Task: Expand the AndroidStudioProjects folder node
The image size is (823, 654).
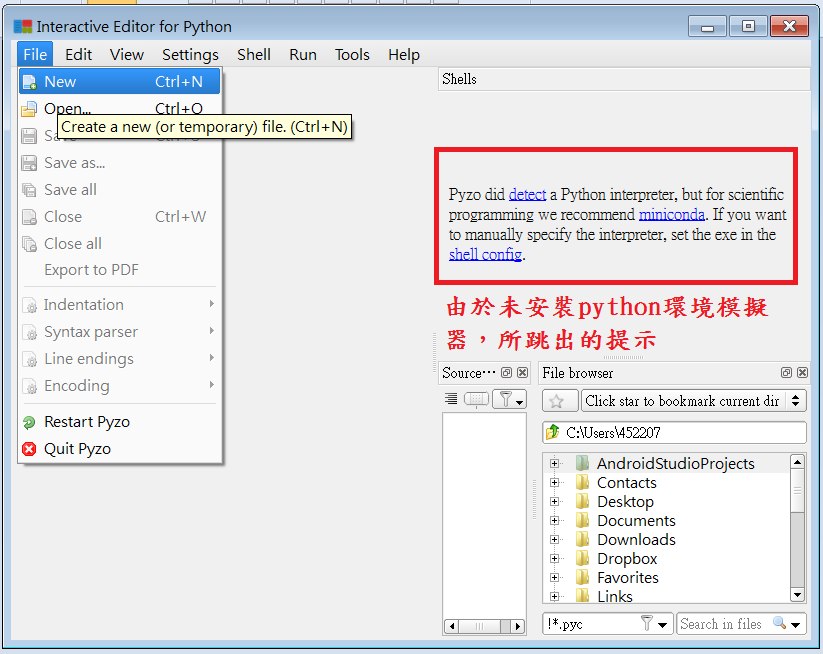Action: [x=555, y=464]
